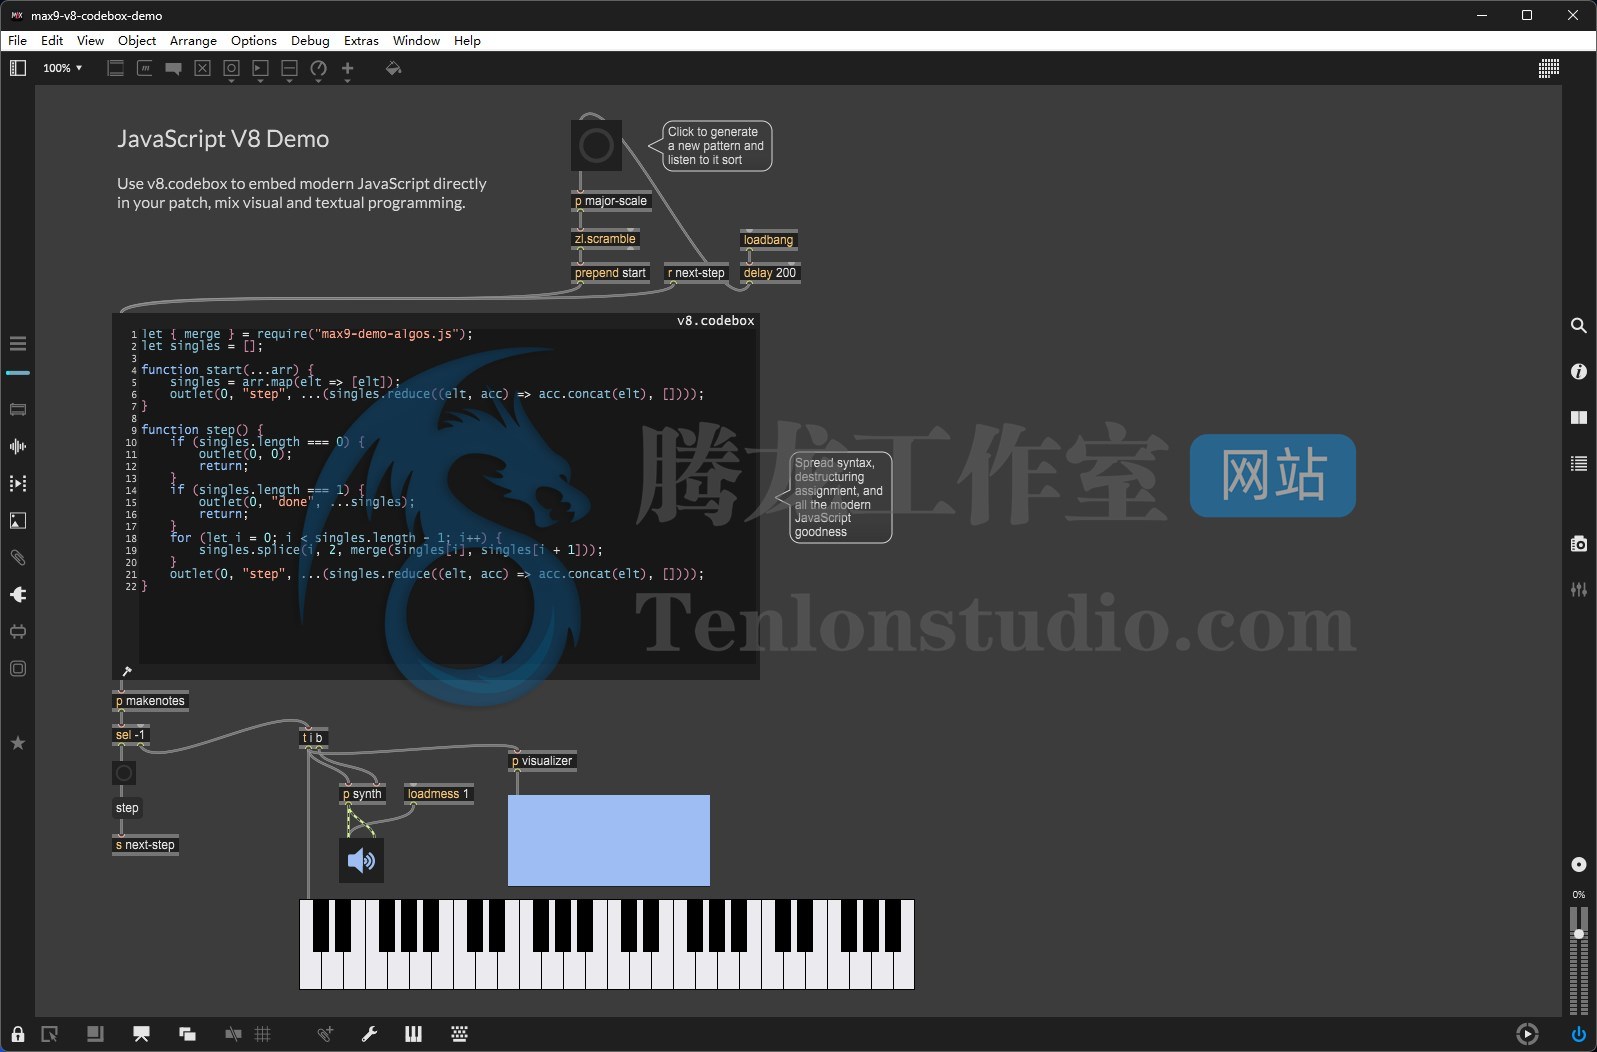Select the zl.scramble object

coord(605,239)
